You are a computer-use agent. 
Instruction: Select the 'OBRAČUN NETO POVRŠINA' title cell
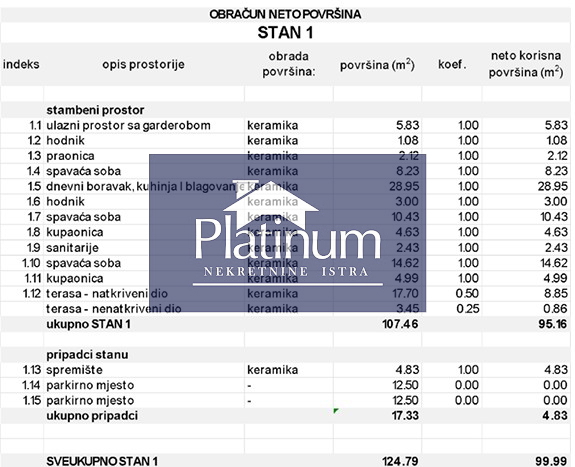tap(285, 14)
